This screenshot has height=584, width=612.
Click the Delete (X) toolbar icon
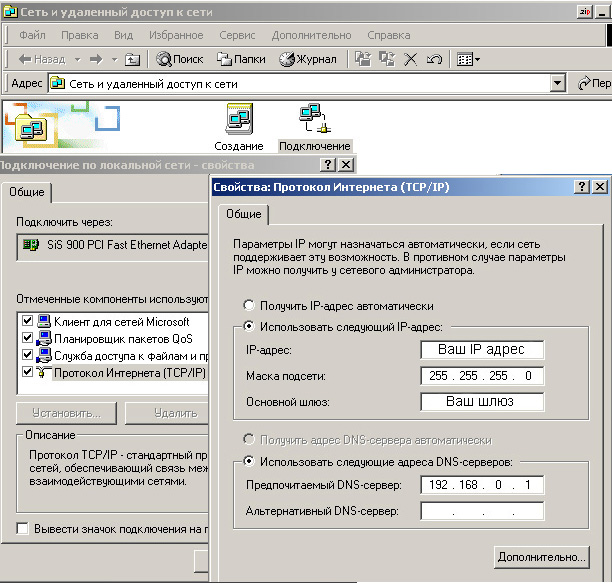pos(410,59)
